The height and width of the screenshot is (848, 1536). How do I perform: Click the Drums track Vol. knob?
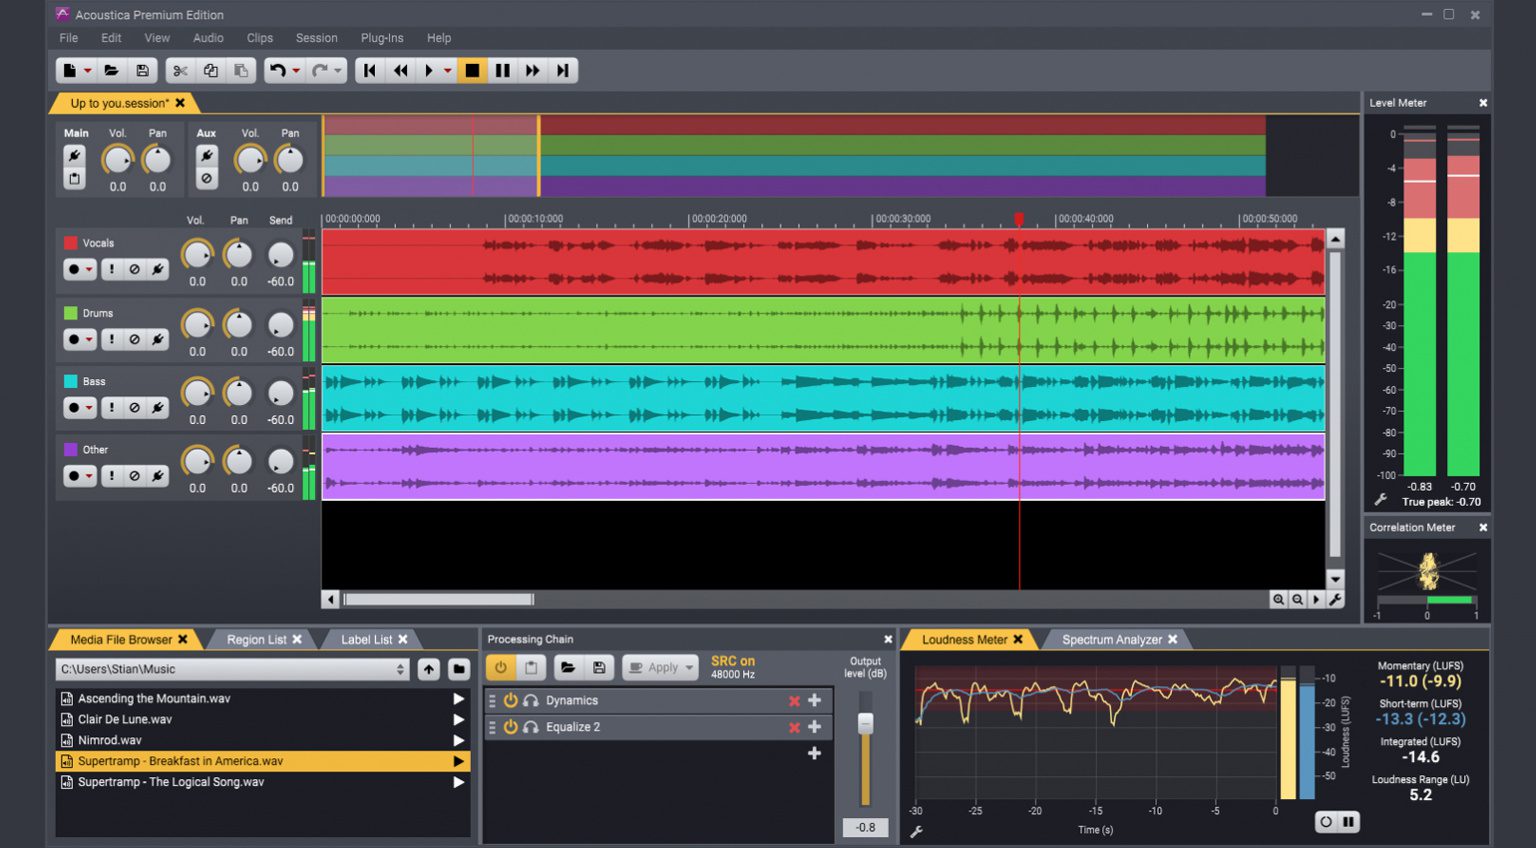197,324
